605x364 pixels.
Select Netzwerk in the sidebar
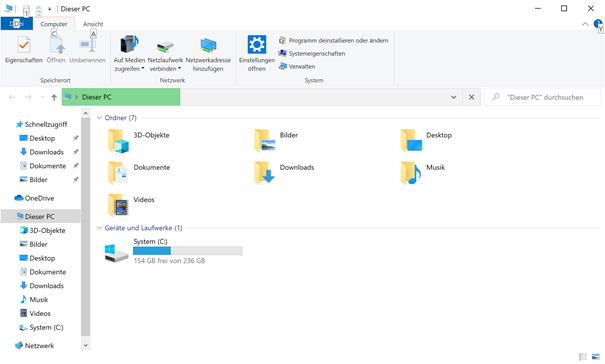tap(34, 345)
